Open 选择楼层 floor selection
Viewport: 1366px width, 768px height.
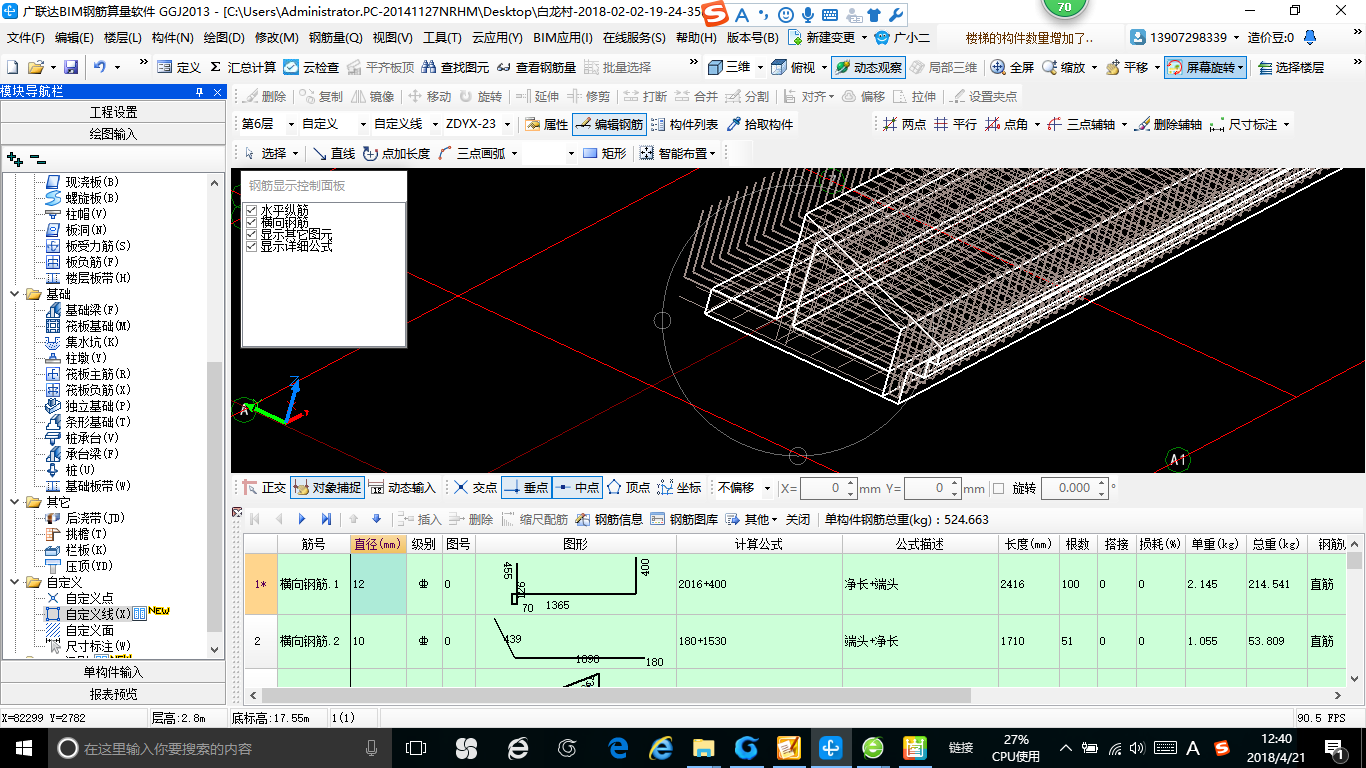1291,67
